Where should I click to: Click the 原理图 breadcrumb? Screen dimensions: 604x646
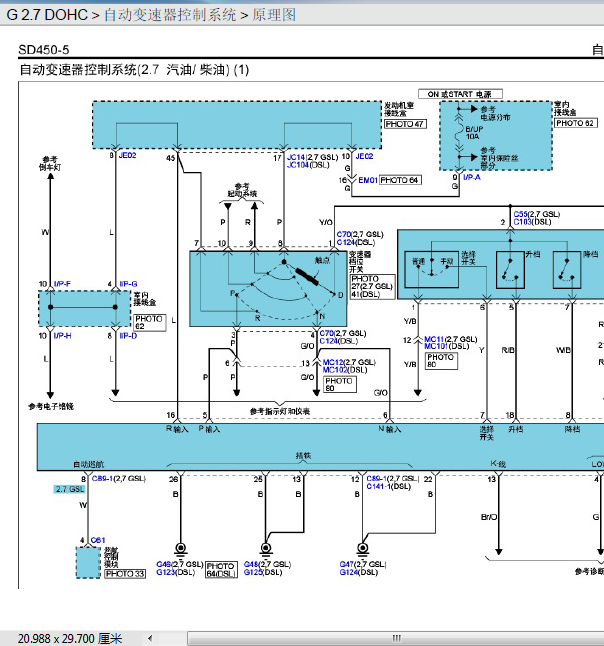(274, 15)
